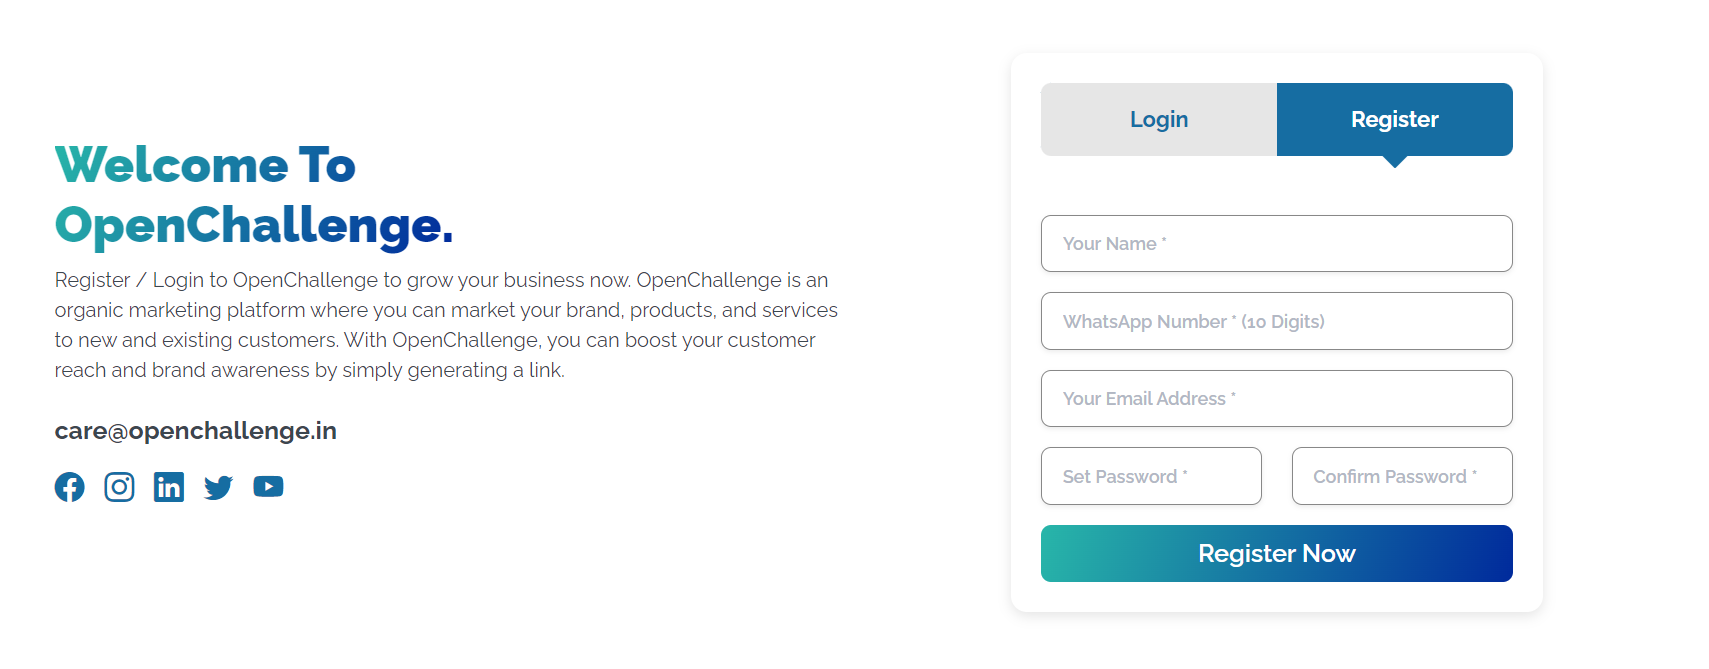1709x669 pixels.
Task: Click the arrow pointer beneath Register tab
Action: (1395, 162)
